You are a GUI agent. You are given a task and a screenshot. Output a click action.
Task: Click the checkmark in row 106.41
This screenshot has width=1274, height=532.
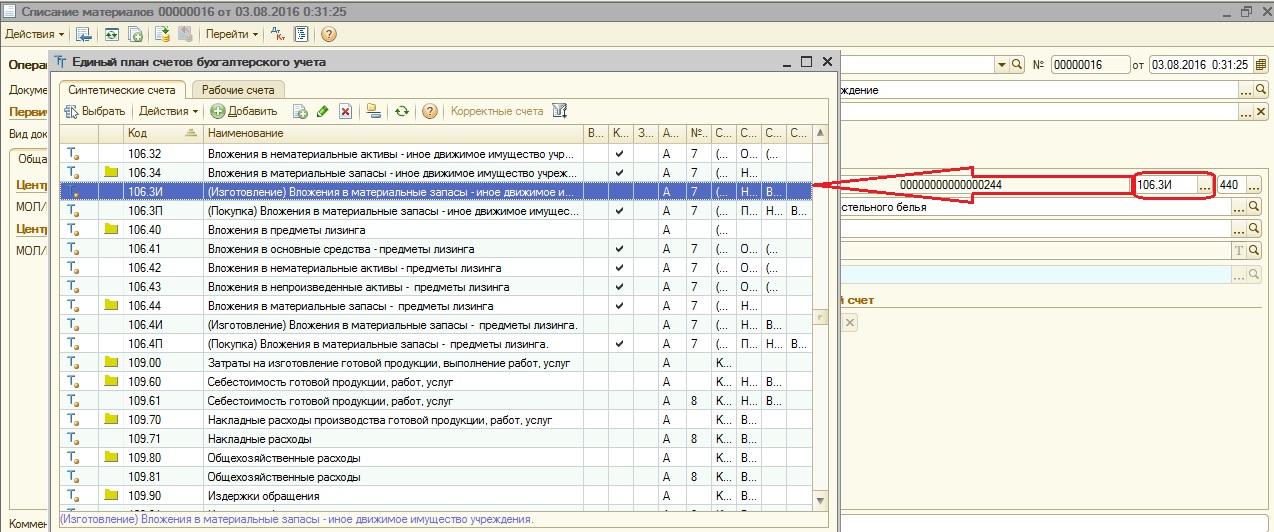coord(620,249)
